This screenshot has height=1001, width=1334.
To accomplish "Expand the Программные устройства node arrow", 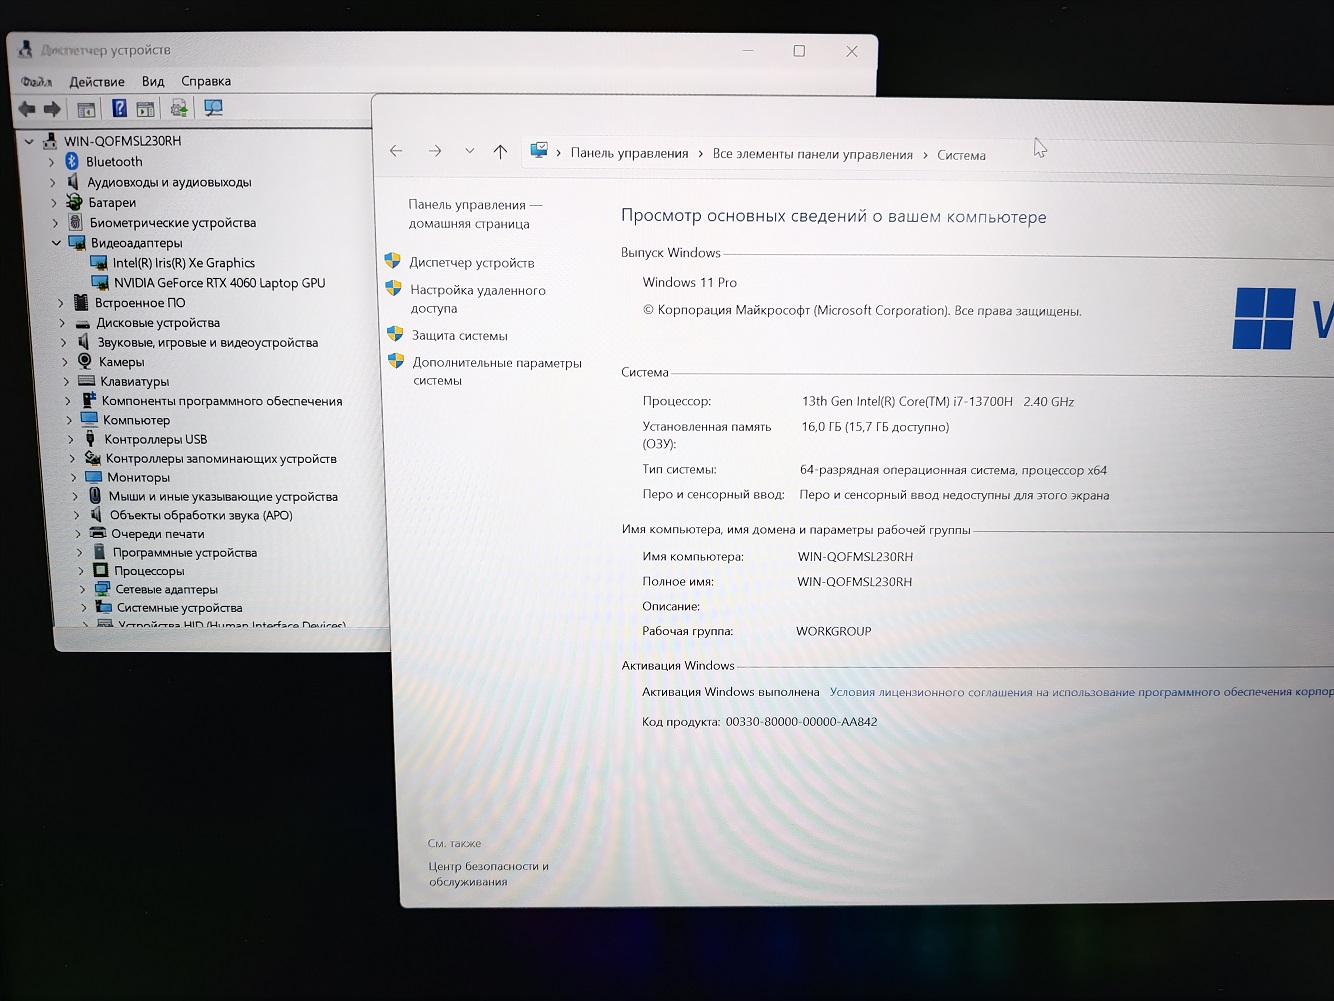I will coord(79,552).
